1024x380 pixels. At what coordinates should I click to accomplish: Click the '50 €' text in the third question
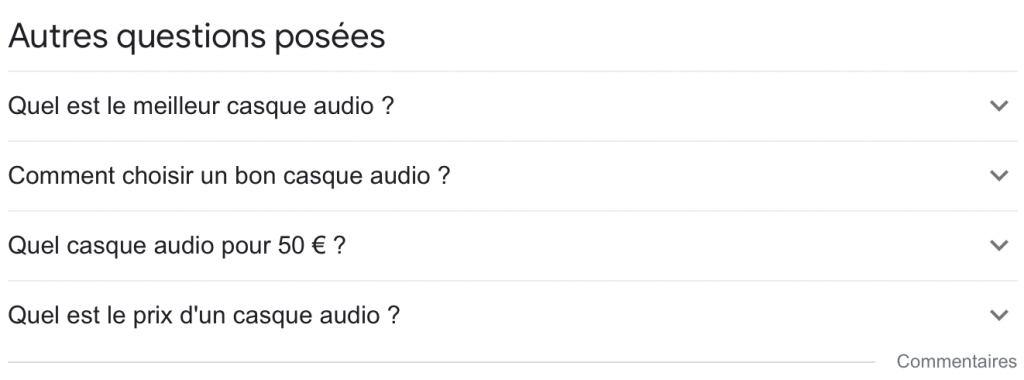(x=302, y=245)
